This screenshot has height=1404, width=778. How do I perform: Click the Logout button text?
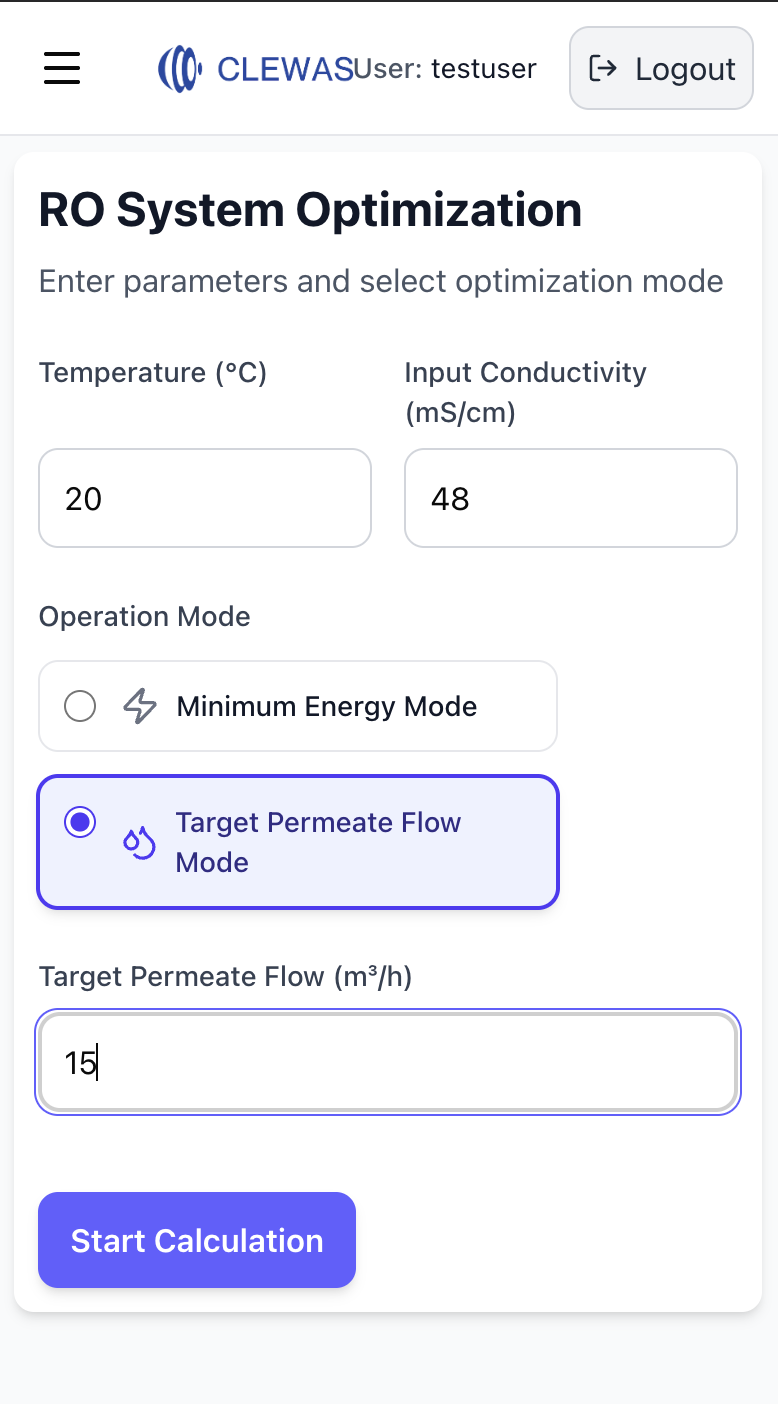click(685, 69)
